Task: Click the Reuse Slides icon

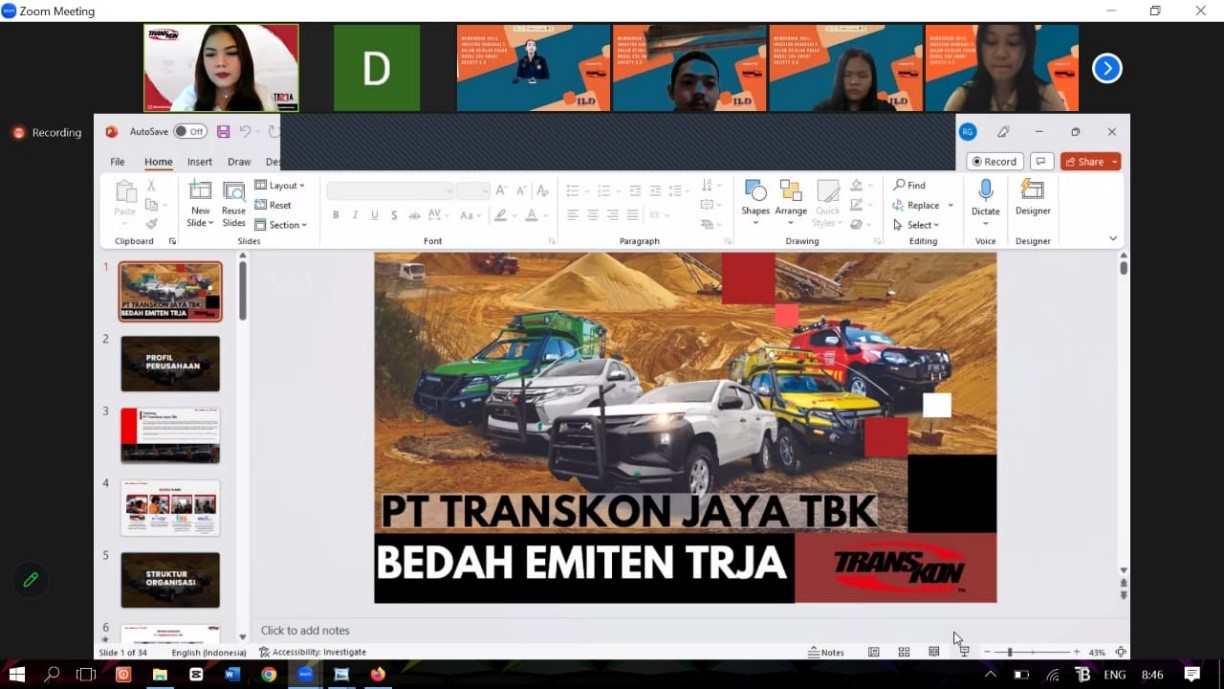Action: [234, 203]
